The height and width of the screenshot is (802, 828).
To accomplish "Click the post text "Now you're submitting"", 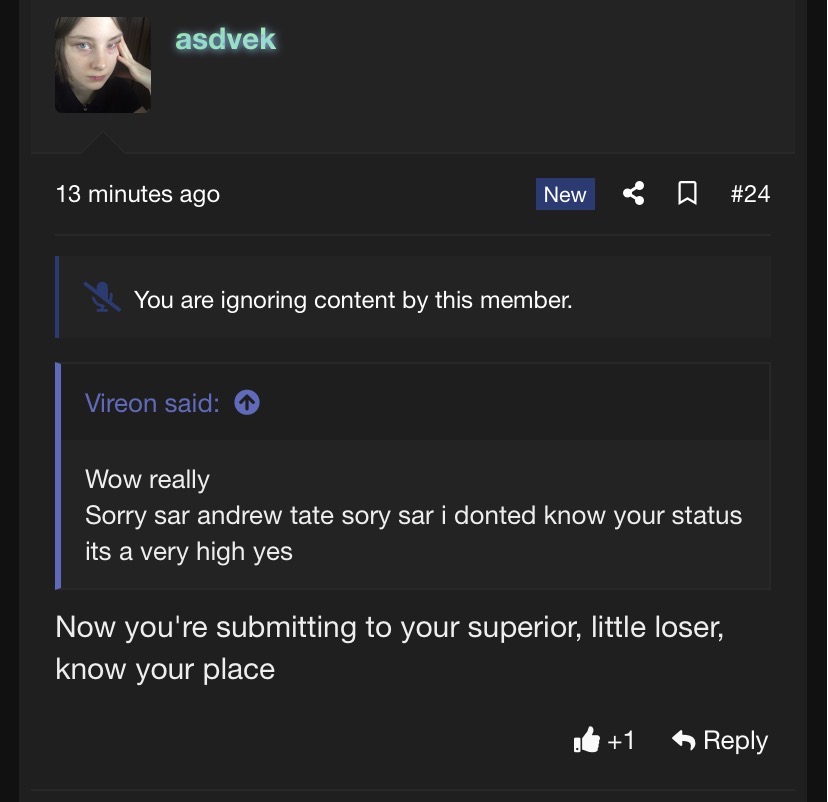I will click(389, 627).
